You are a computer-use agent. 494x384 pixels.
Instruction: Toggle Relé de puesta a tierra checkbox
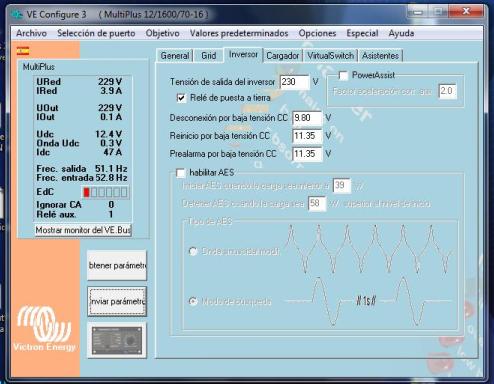click(181, 98)
